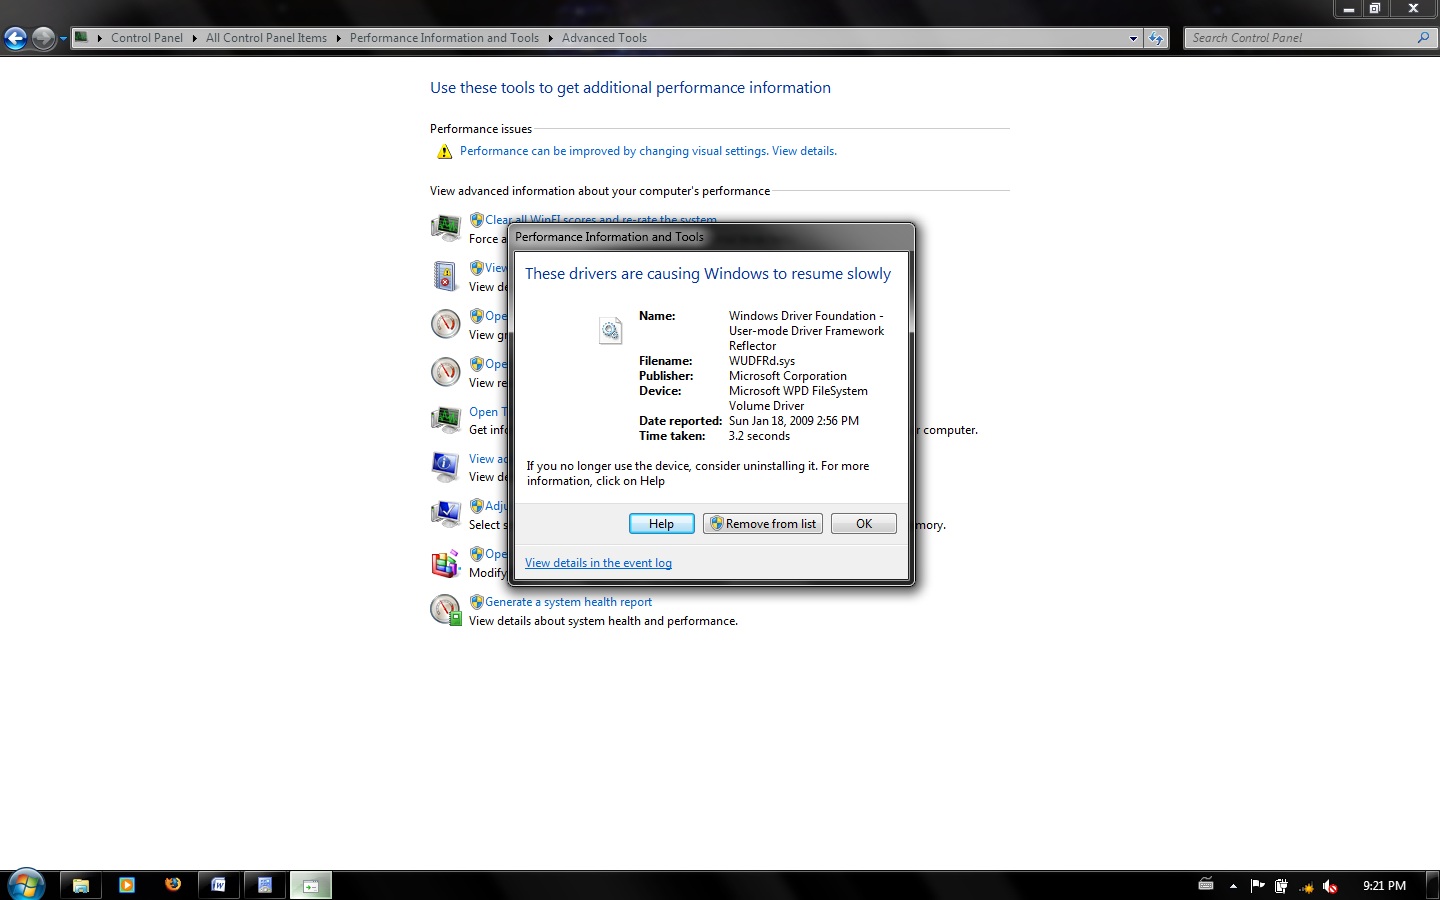Open the Windows Start menu orb
Viewport: 1440px width, 900px height.
(26, 885)
